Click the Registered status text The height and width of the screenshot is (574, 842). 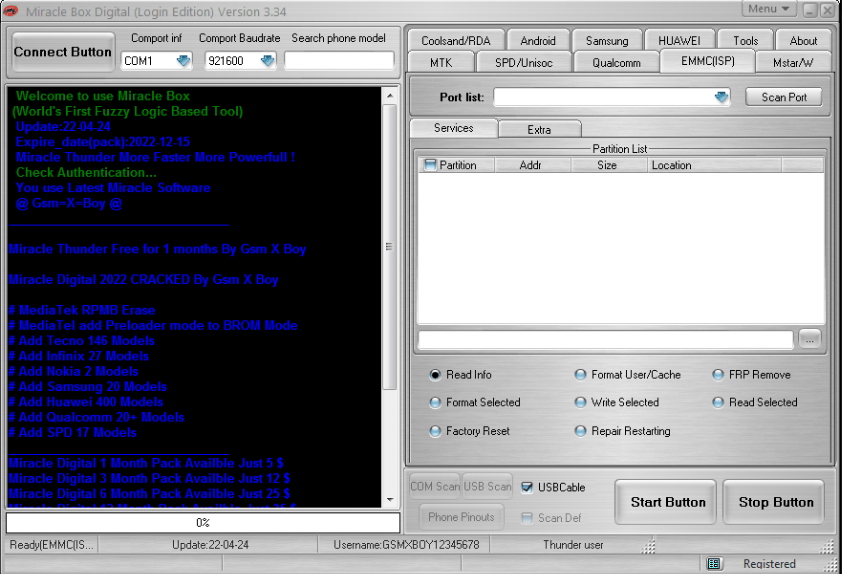click(769, 564)
